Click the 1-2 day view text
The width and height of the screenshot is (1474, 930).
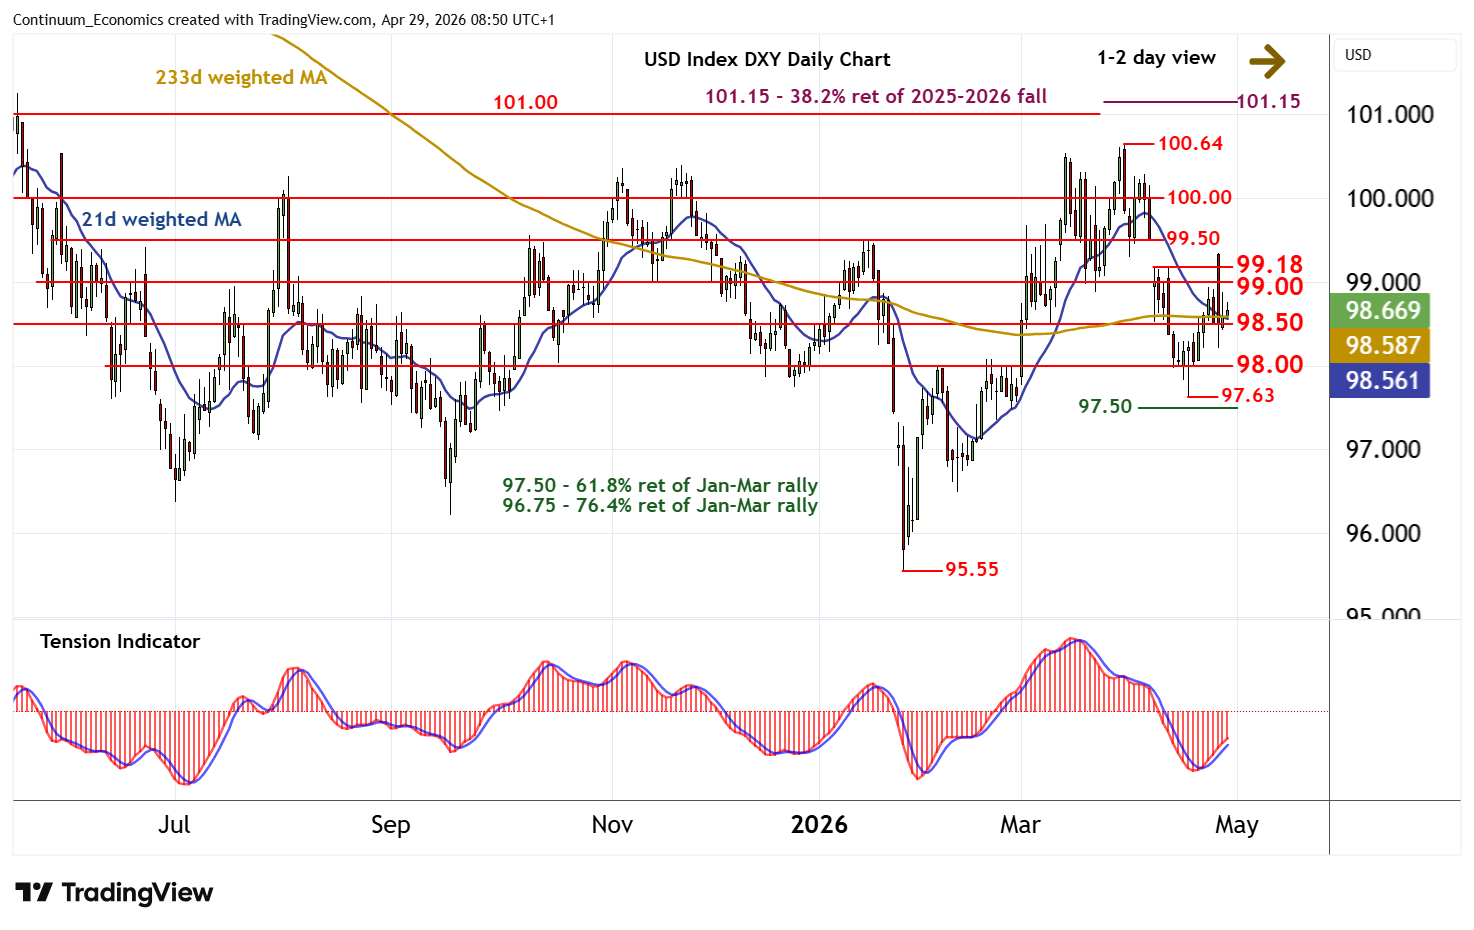[1156, 58]
